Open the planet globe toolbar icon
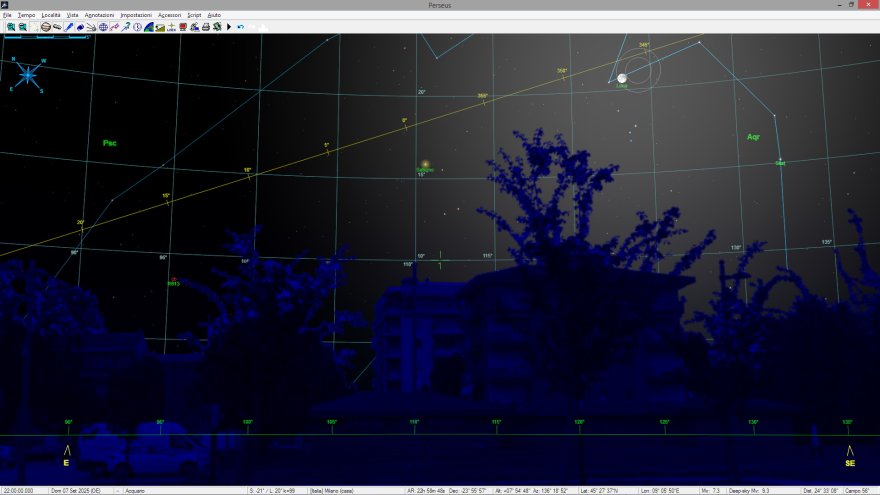880x495 pixels. [46, 27]
